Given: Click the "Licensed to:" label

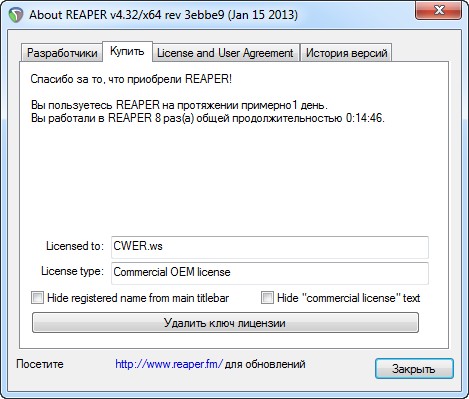Looking at the screenshot, I should click(x=75, y=246).
